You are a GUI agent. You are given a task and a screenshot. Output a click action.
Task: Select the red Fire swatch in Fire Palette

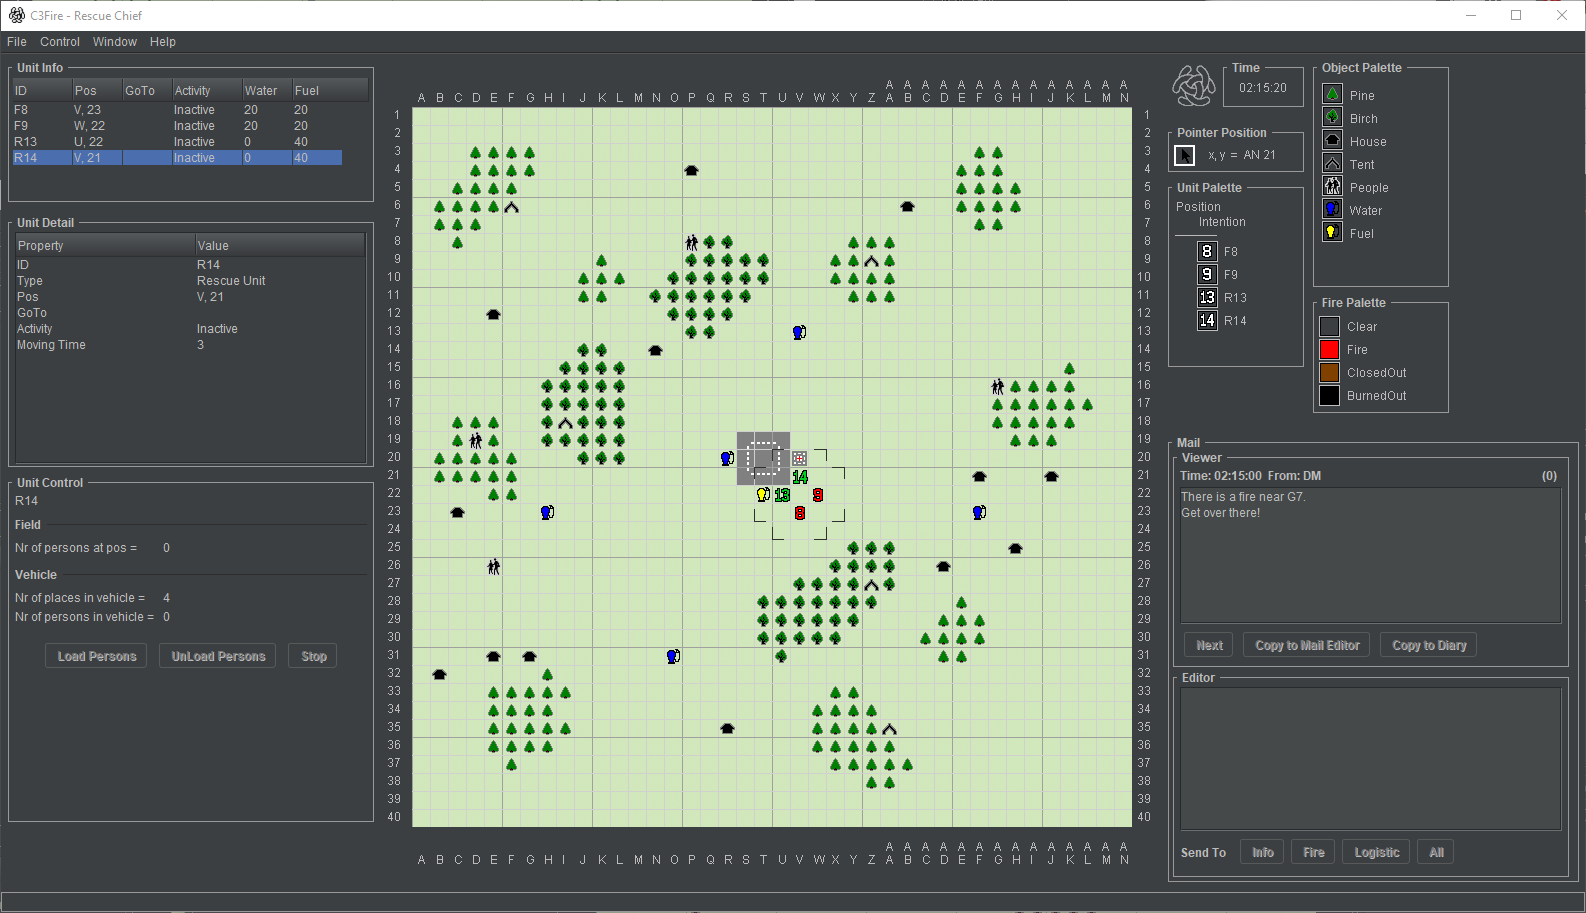pos(1329,349)
